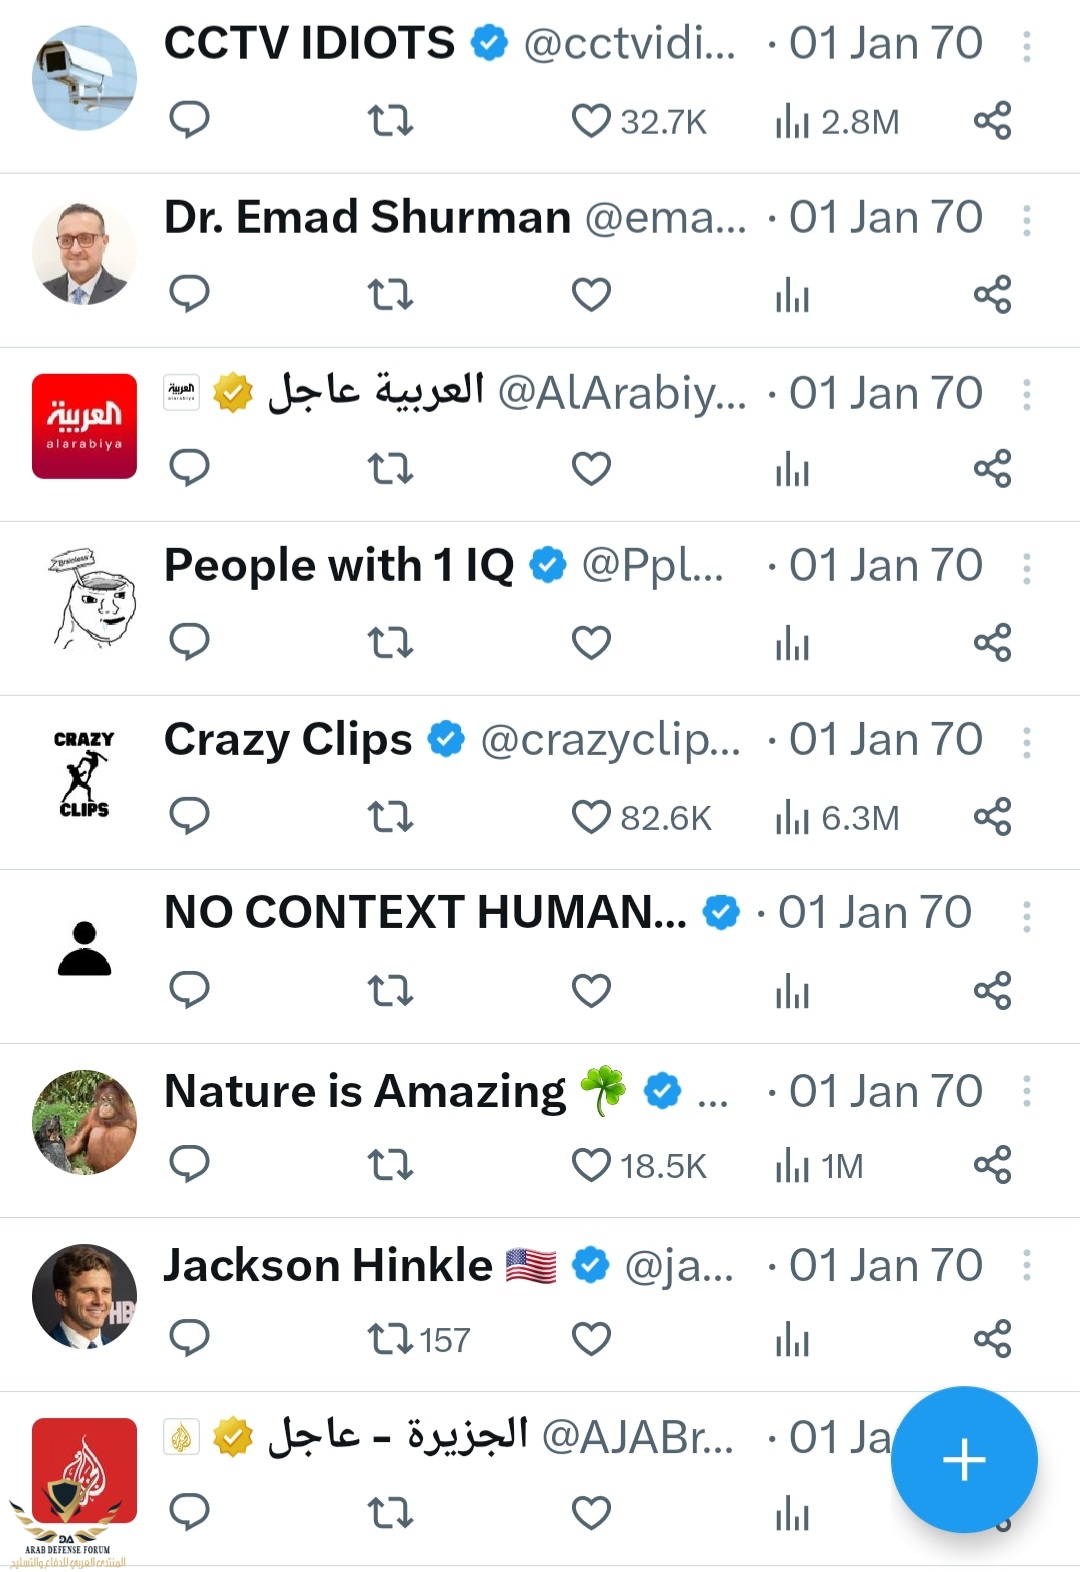
Task: Like the Dr. Emad Shurman post
Action: click(x=591, y=294)
